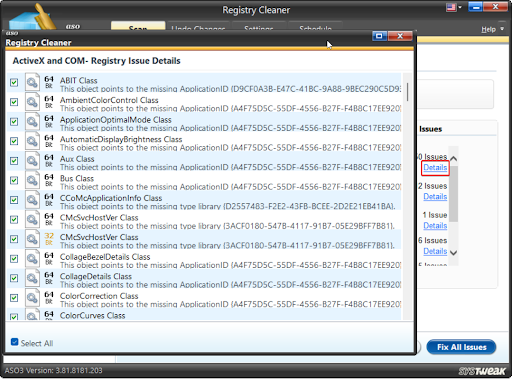
Task: Click the issues list scroll-up arrow
Action: point(453,159)
